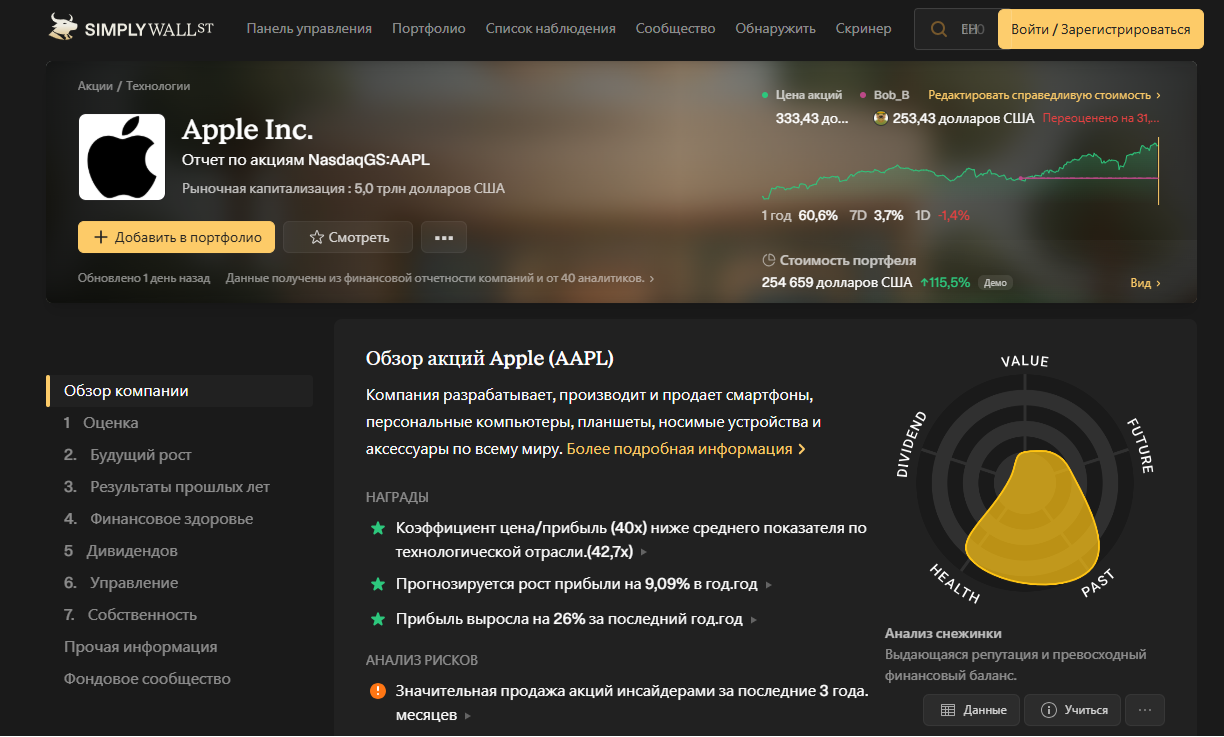The height and width of the screenshot is (737, 1224).
Task: Click the Смотреть watchlist button
Action: pyautogui.click(x=348, y=237)
